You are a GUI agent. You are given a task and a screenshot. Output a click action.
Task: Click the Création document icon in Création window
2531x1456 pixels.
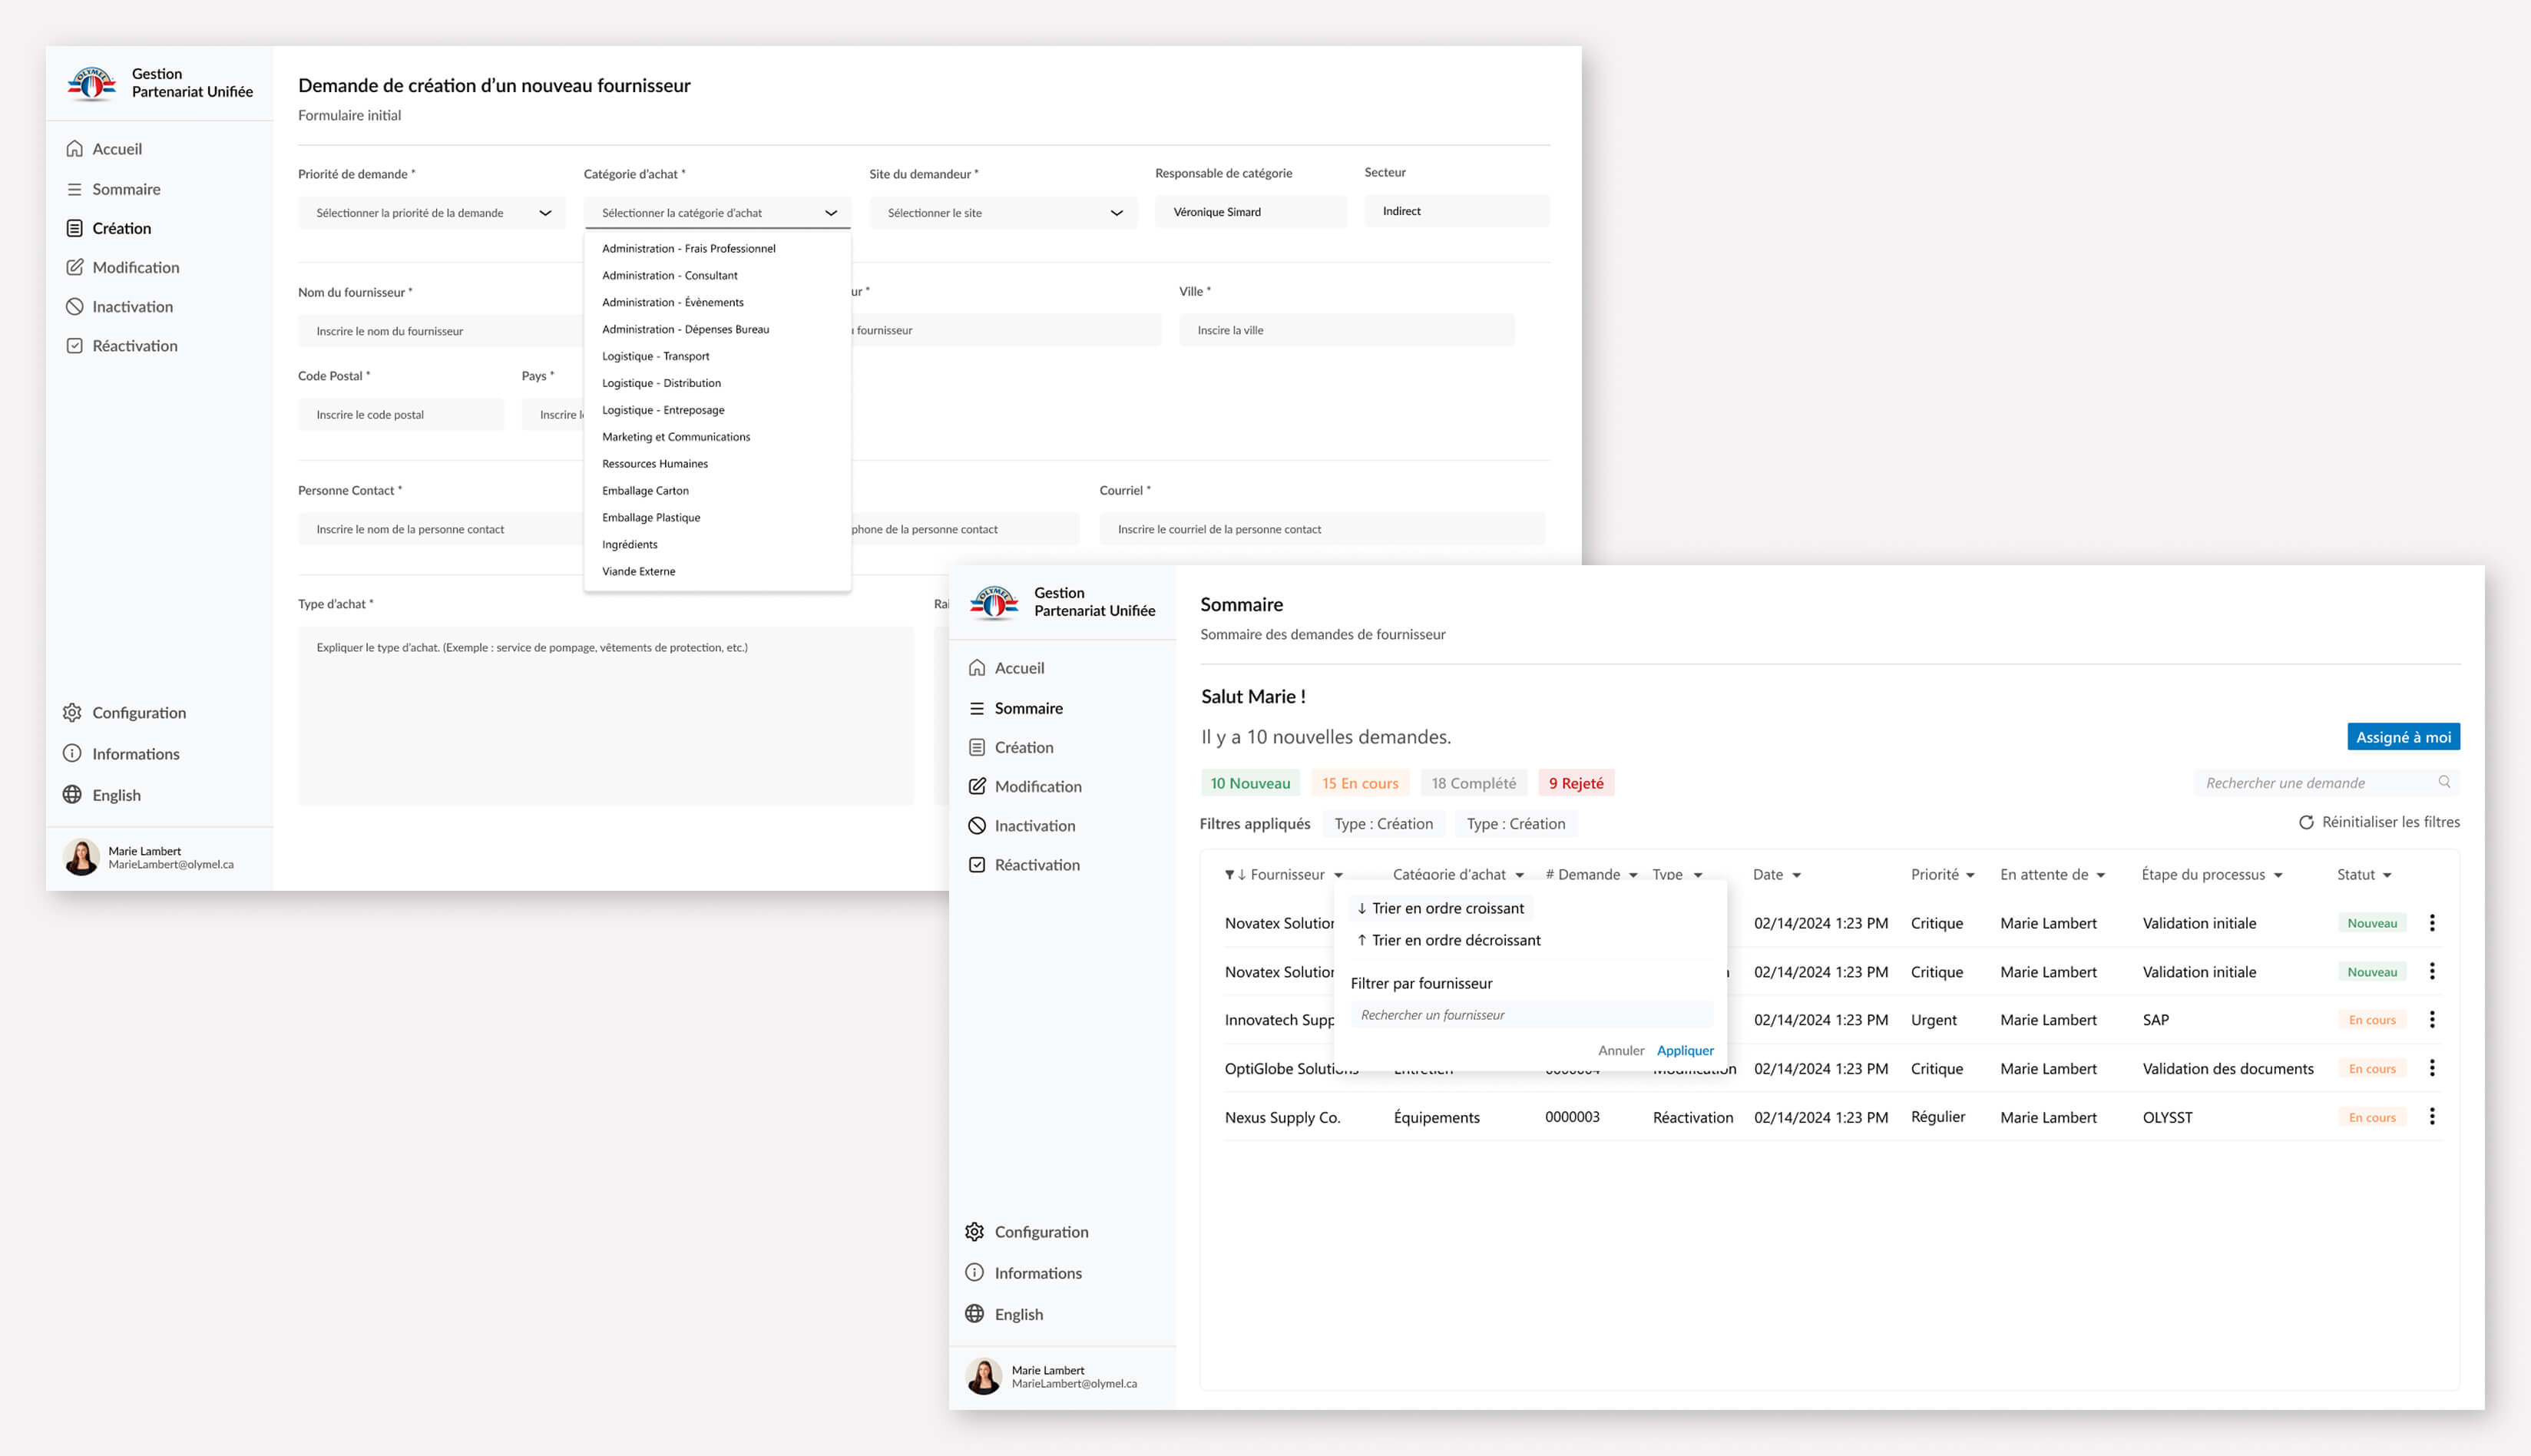pyautogui.click(x=74, y=228)
